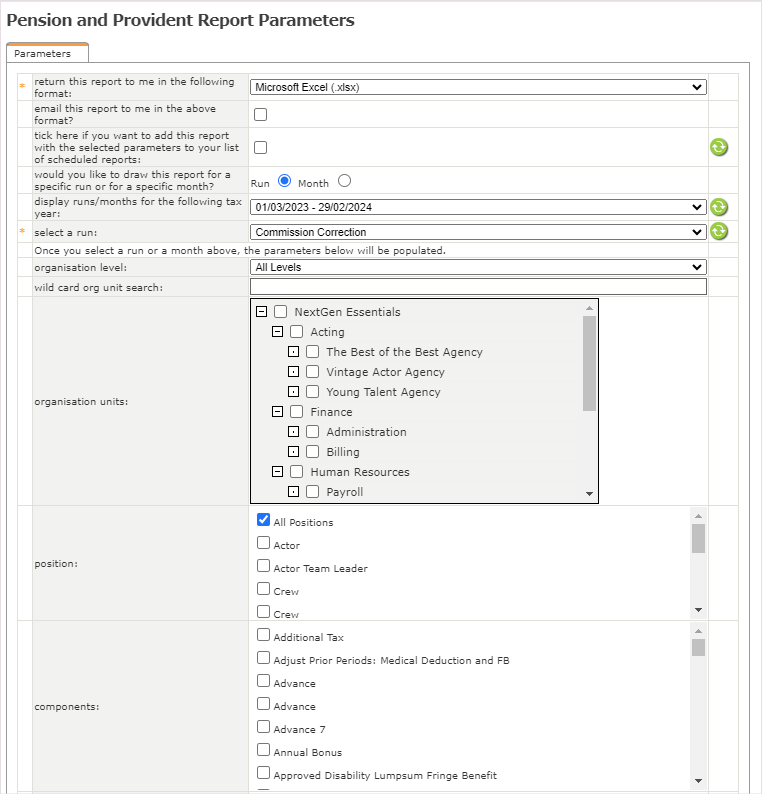This screenshot has width=762, height=794.
Task: Check the Vintage Actor Agency org unit
Action: (x=313, y=372)
